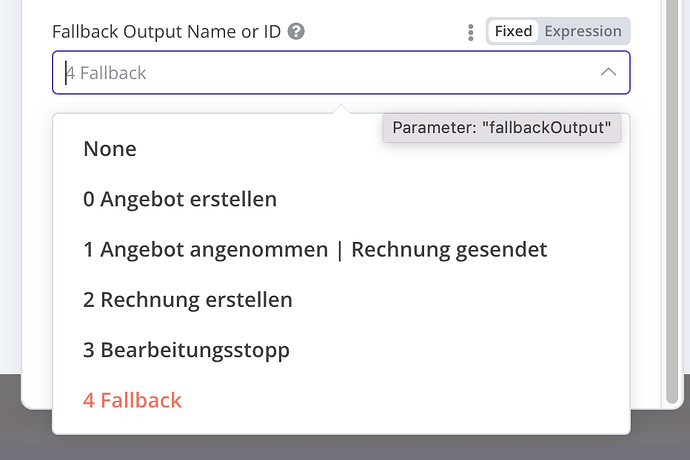690x460 pixels.
Task: Click the panel's vertical scrollbar
Action: [671, 250]
